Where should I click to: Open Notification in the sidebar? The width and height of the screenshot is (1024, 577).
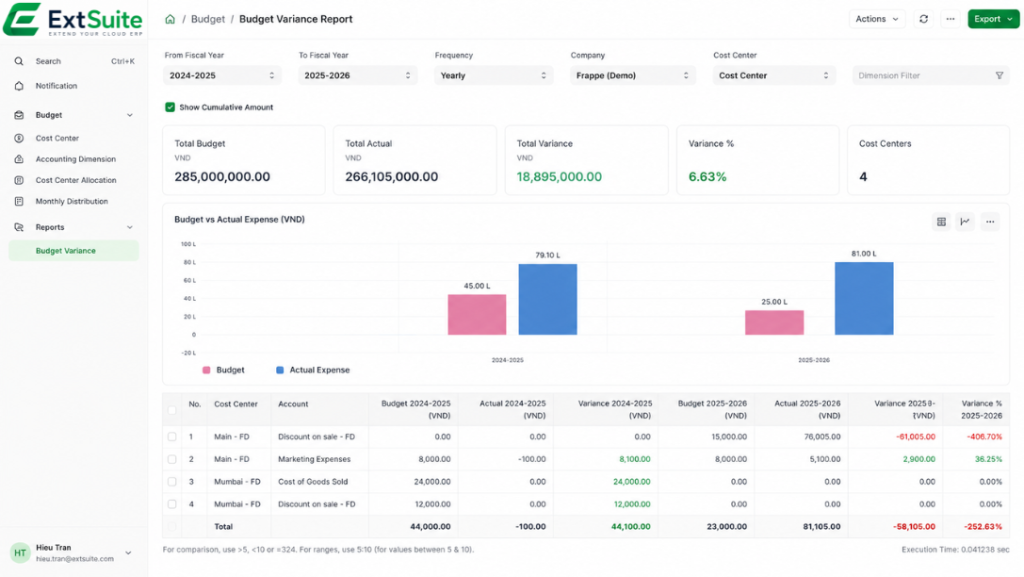pos(56,86)
